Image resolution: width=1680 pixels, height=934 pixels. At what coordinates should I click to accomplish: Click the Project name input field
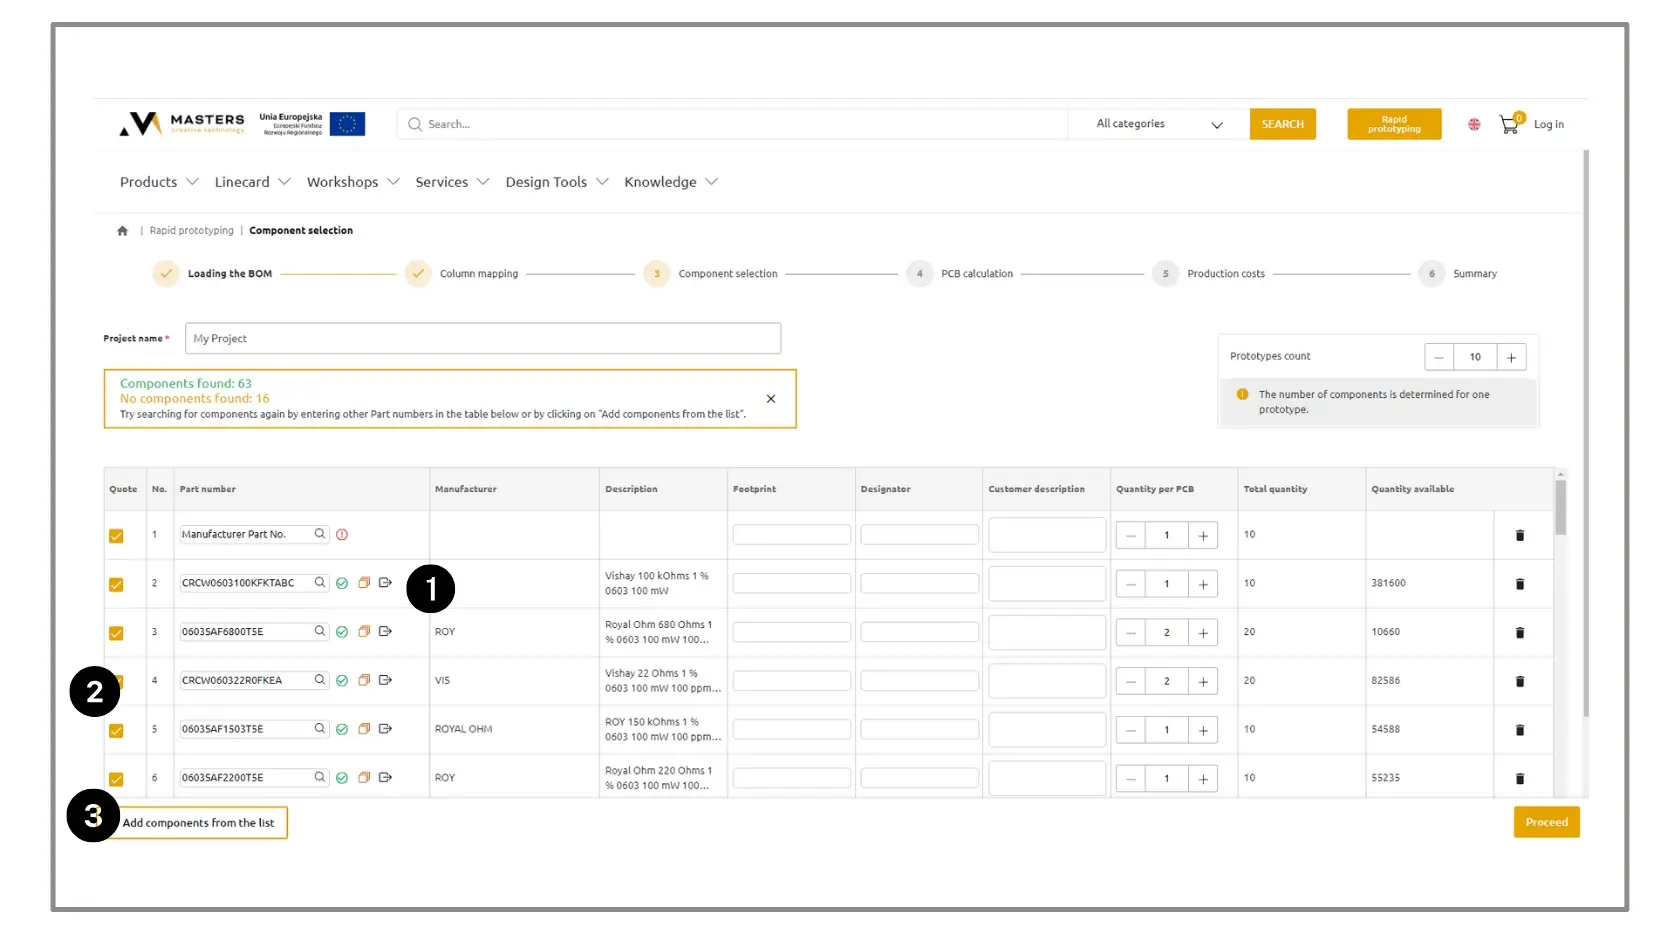click(x=482, y=339)
